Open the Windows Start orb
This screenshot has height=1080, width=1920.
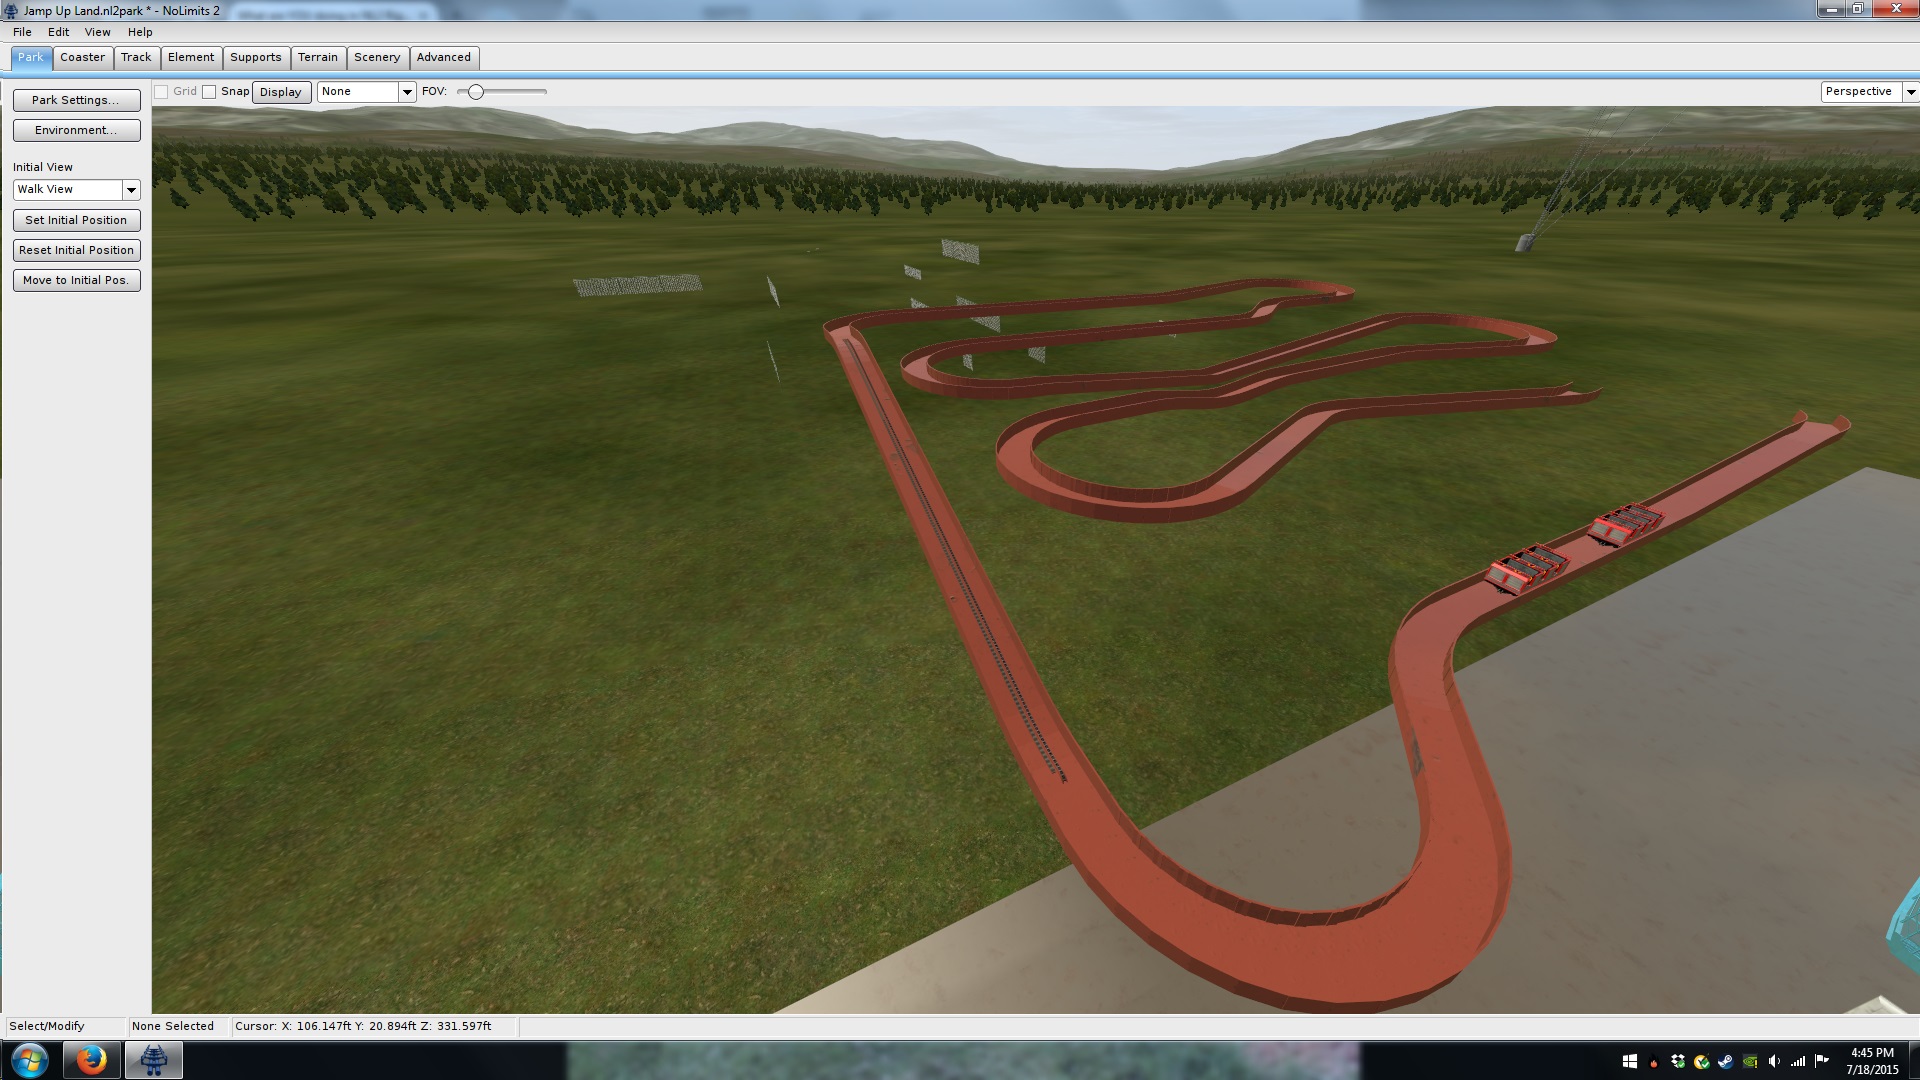(x=29, y=1059)
